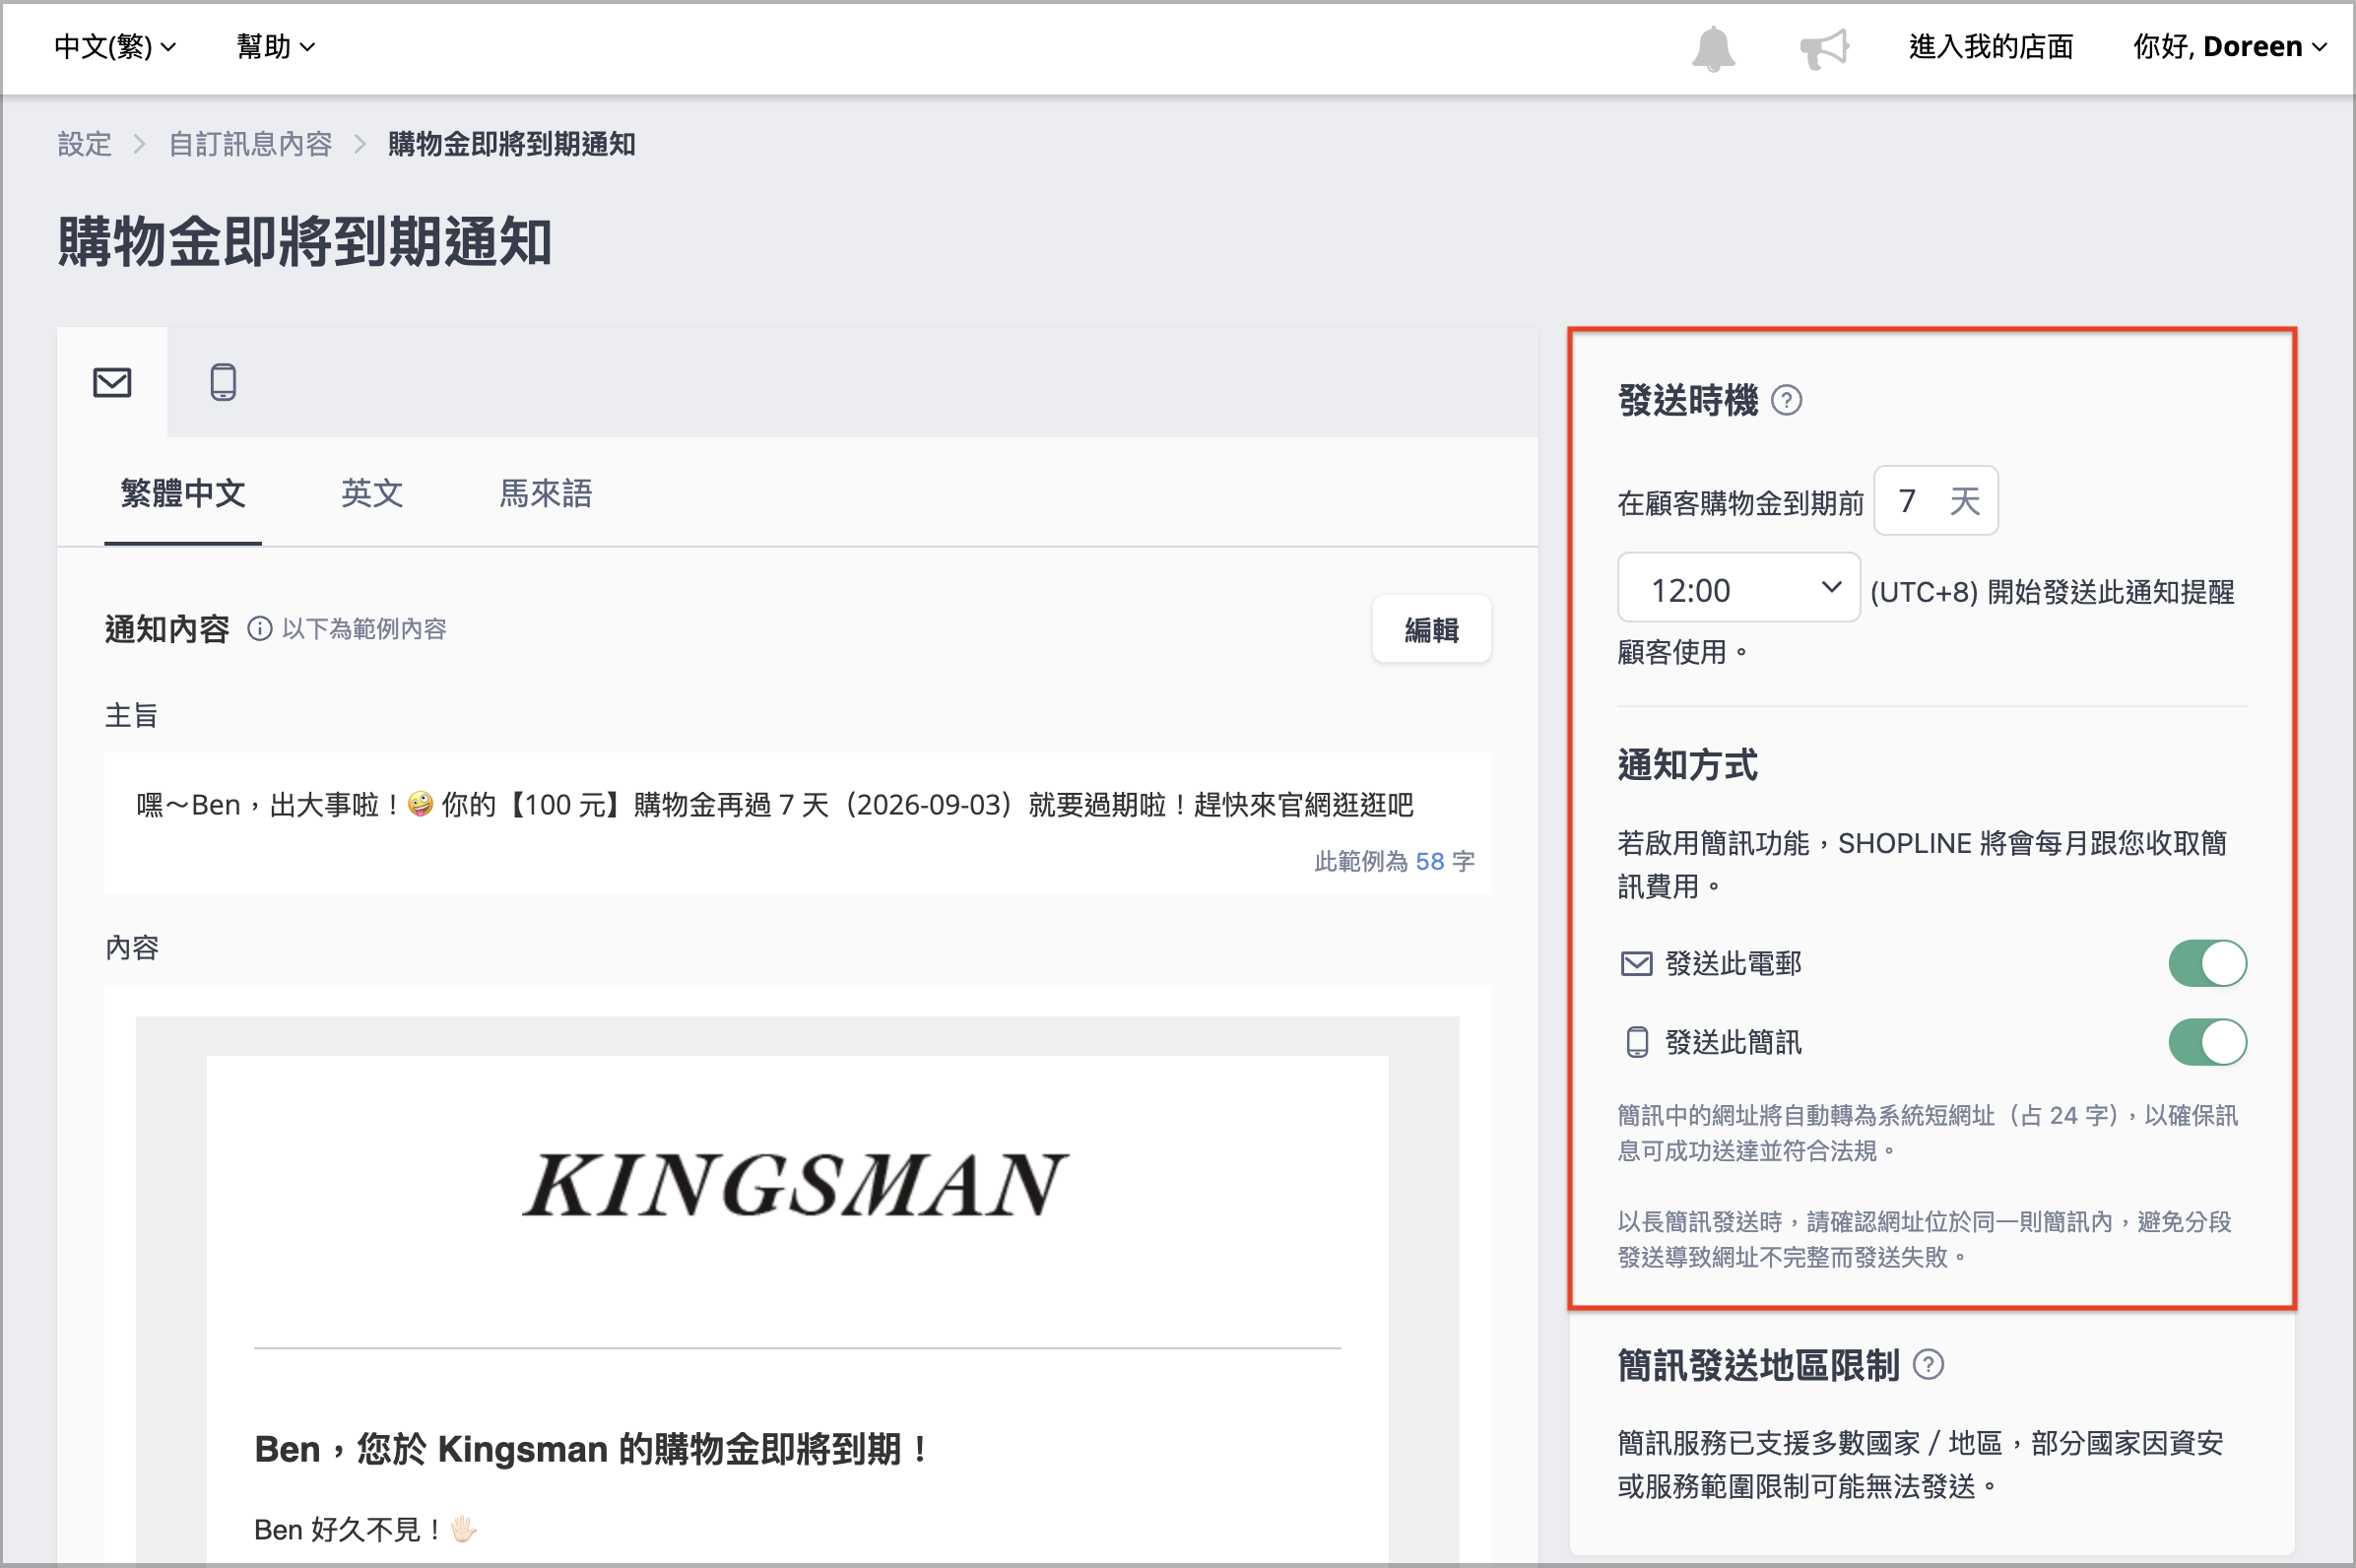
Task: Click the 購物金即將到期通知 breadcrumb text
Action: tap(512, 145)
